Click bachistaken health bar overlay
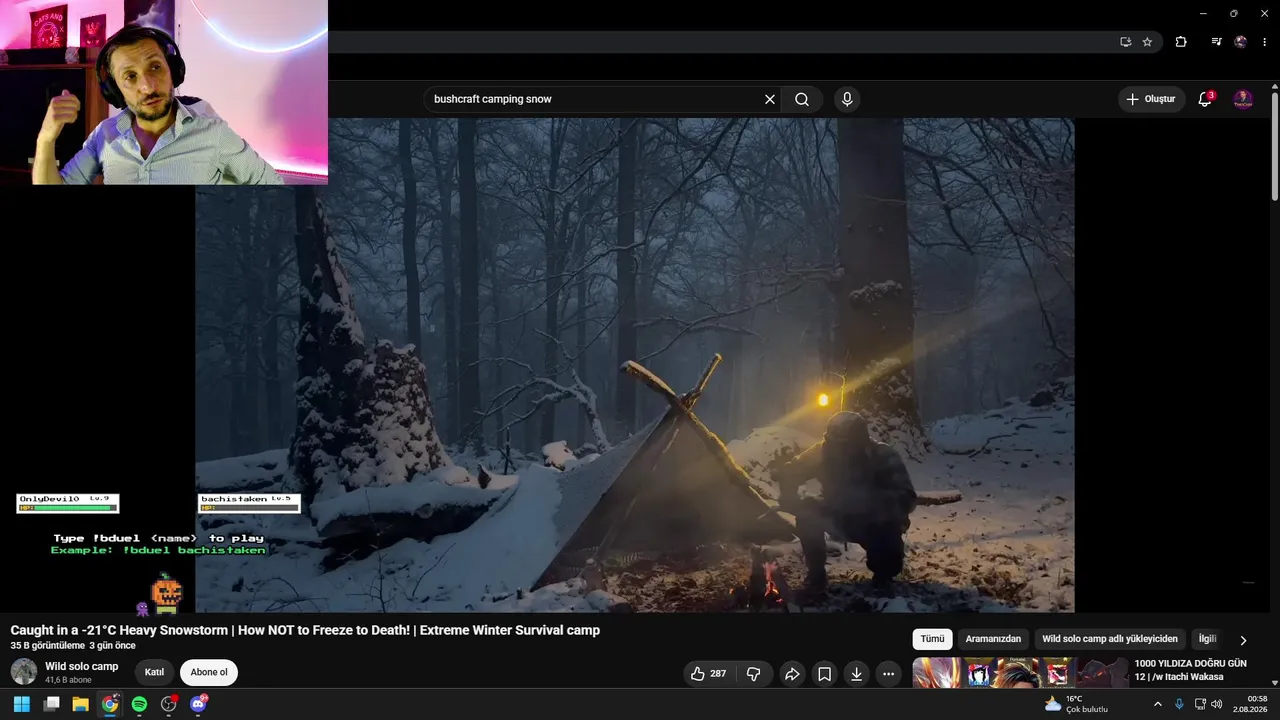This screenshot has width=1280, height=720. (x=249, y=503)
